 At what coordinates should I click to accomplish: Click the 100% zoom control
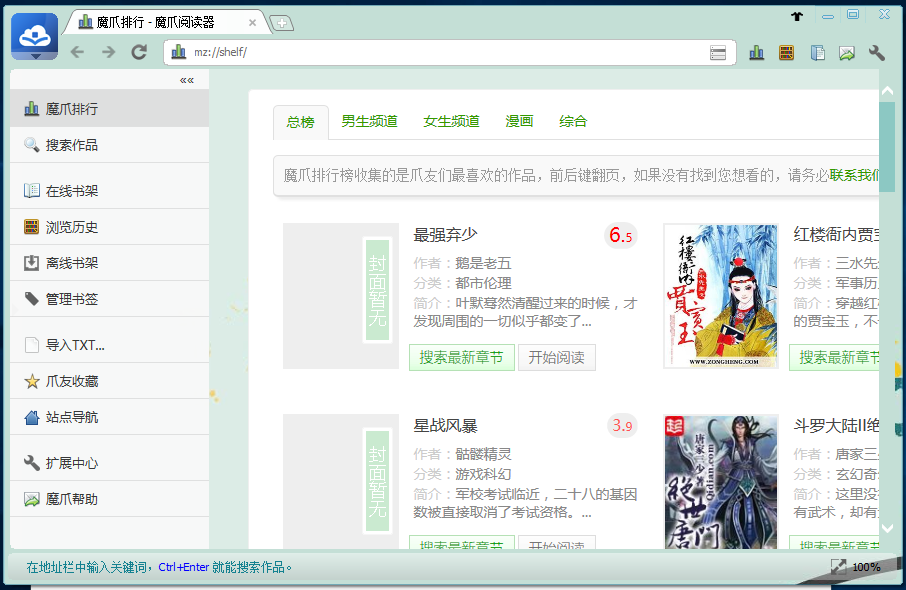click(866, 567)
